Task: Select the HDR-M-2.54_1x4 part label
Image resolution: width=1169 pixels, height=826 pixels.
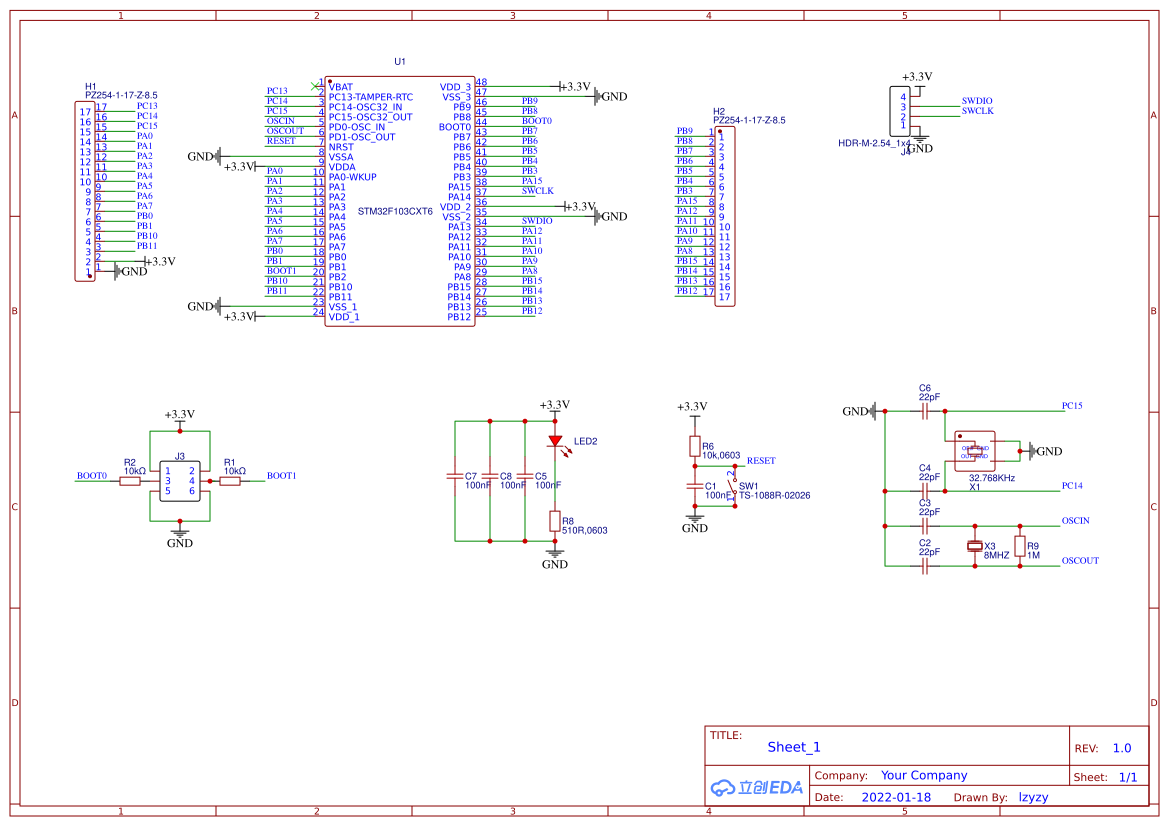Action: pyautogui.click(x=874, y=143)
